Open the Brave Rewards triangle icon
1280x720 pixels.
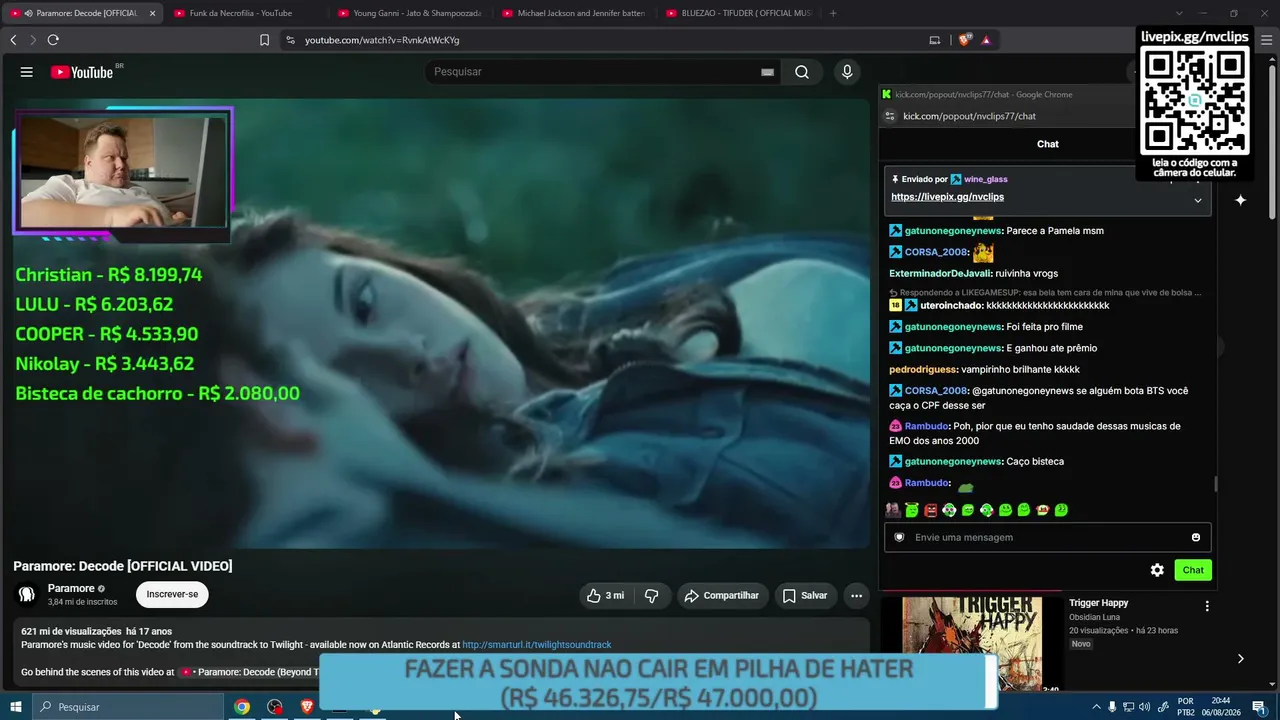point(986,40)
